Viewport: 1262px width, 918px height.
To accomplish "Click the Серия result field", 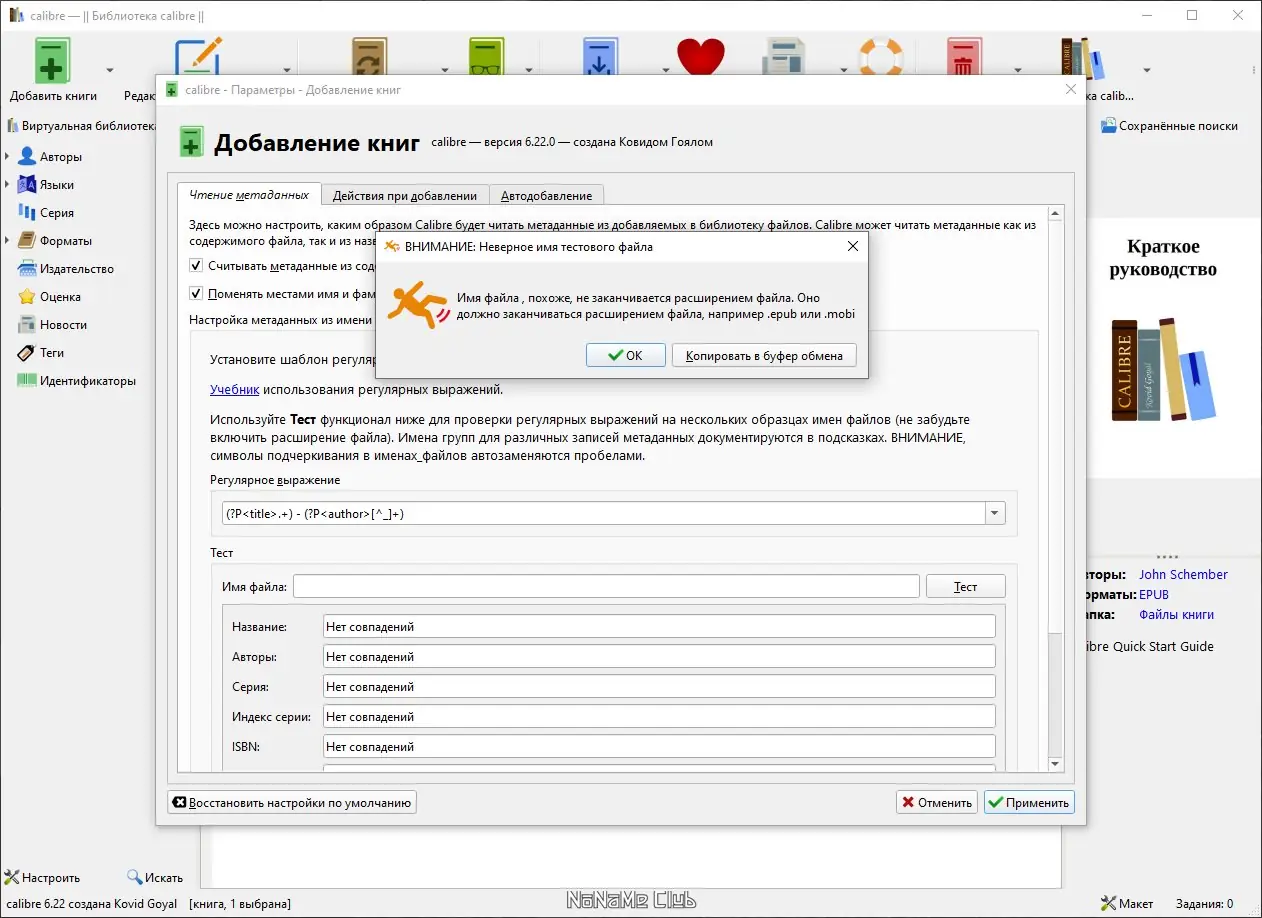I will [659, 686].
